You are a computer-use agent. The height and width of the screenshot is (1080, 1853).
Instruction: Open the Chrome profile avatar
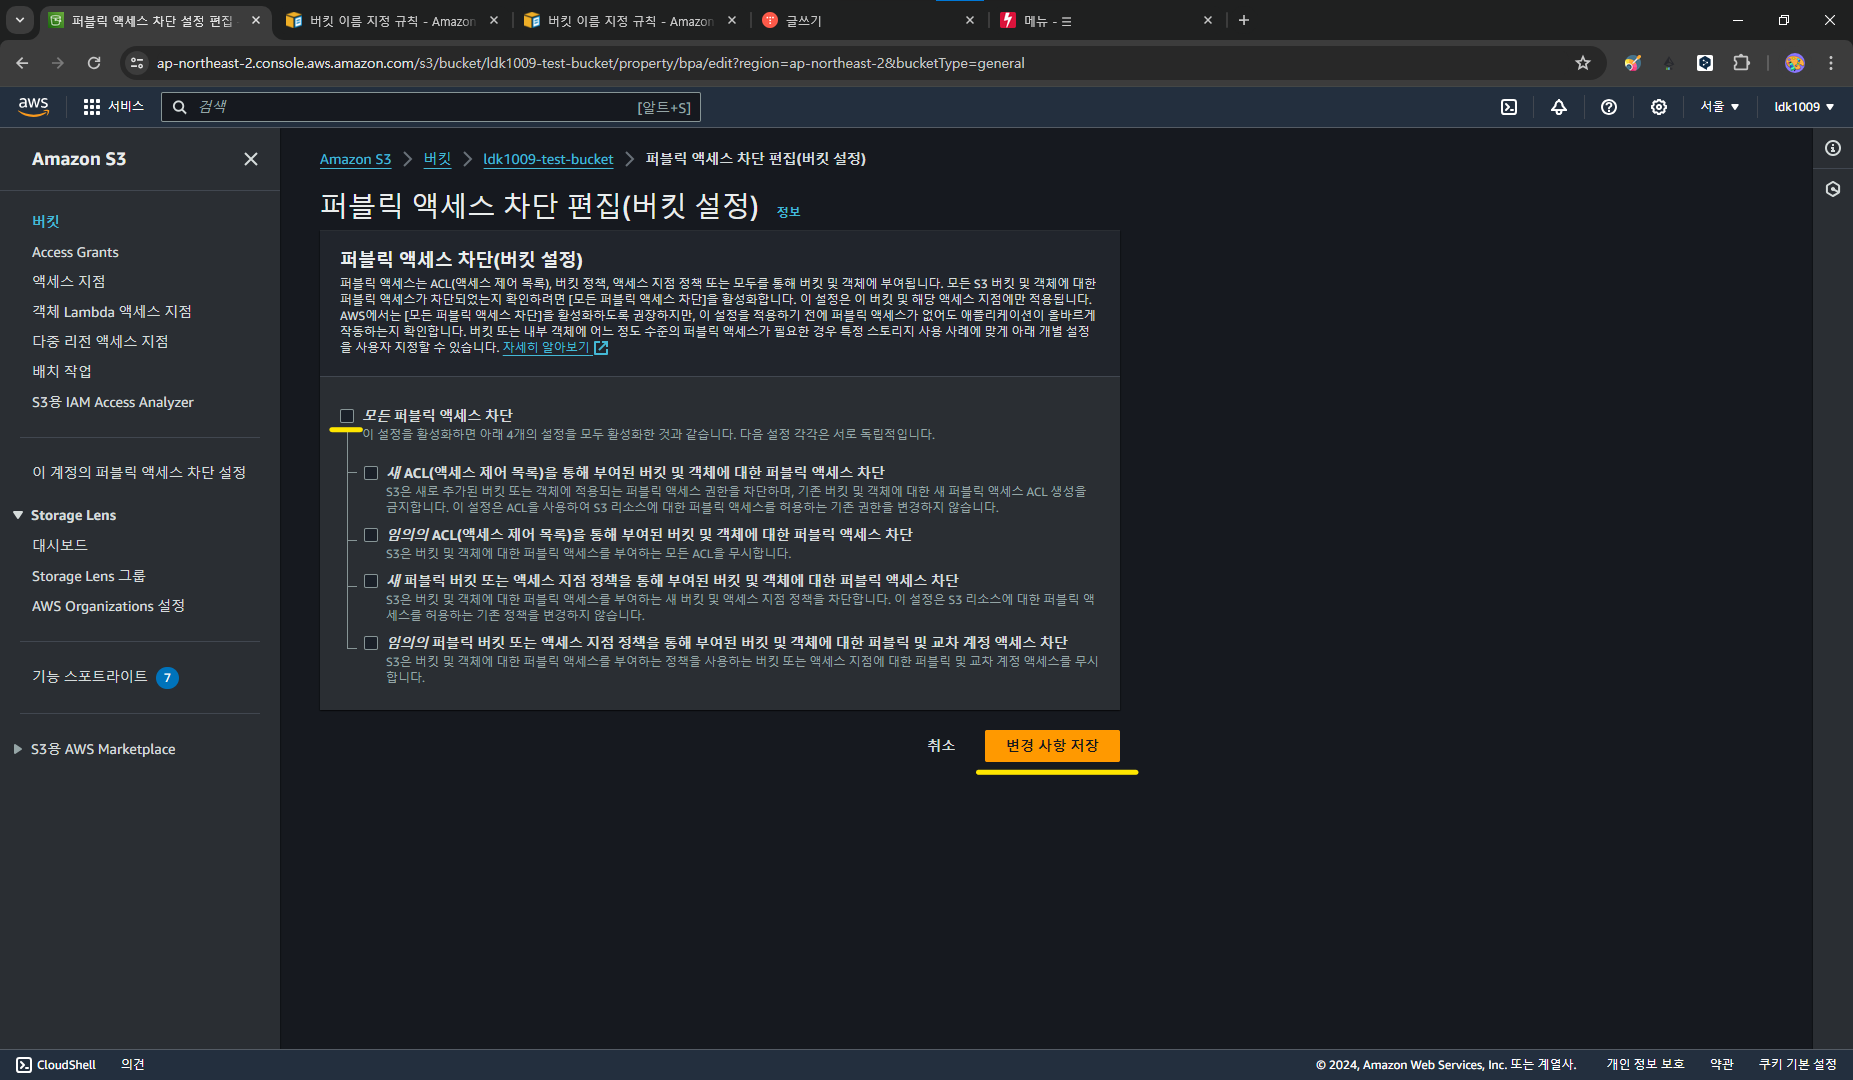coord(1795,63)
